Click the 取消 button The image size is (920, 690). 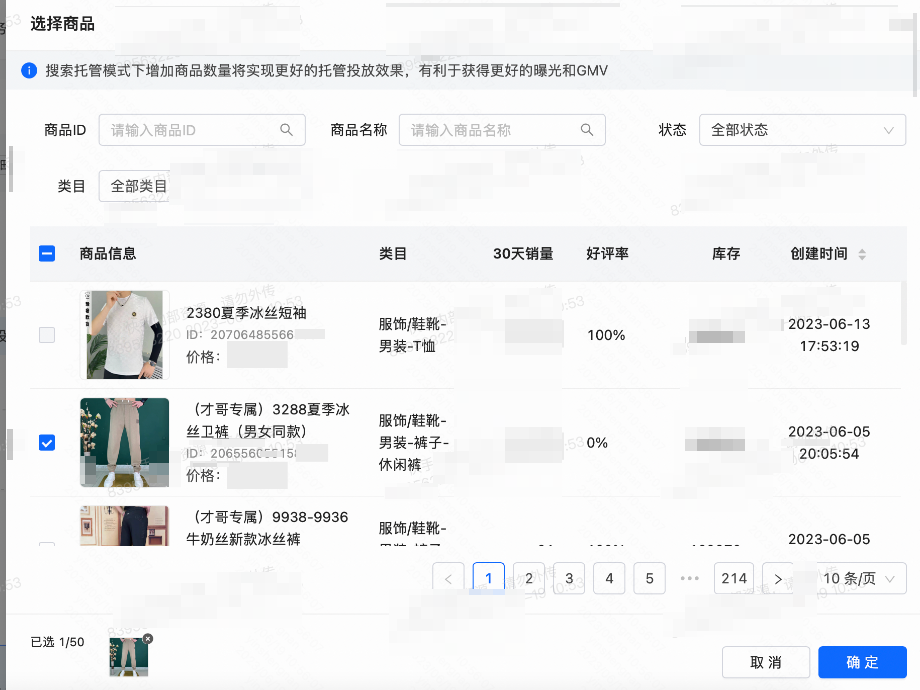tap(766, 662)
